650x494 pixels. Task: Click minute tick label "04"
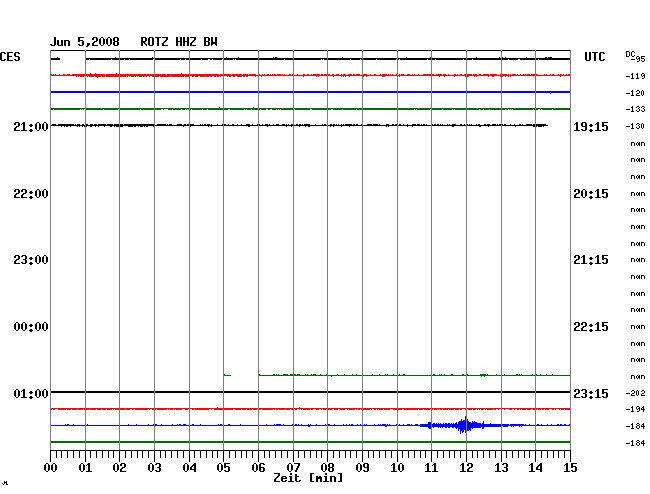[x=189, y=468]
